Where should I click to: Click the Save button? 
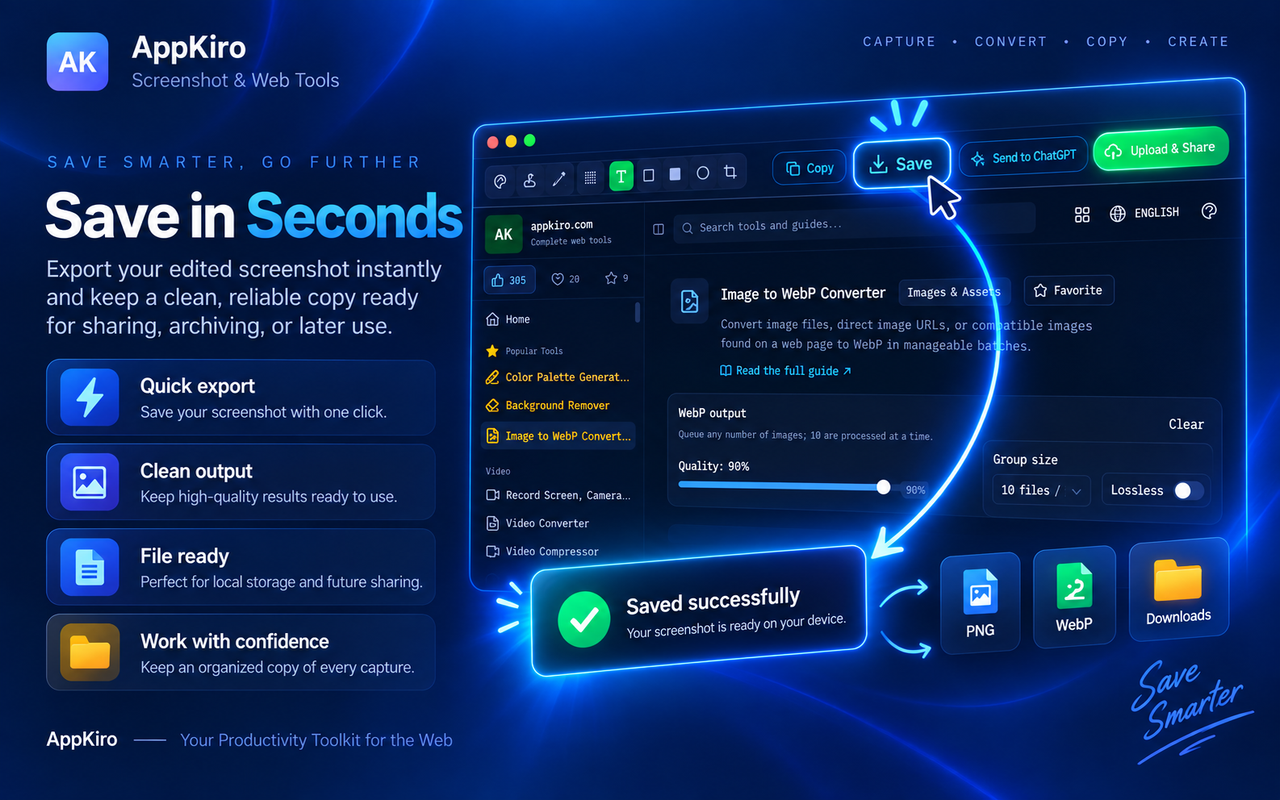click(x=901, y=164)
